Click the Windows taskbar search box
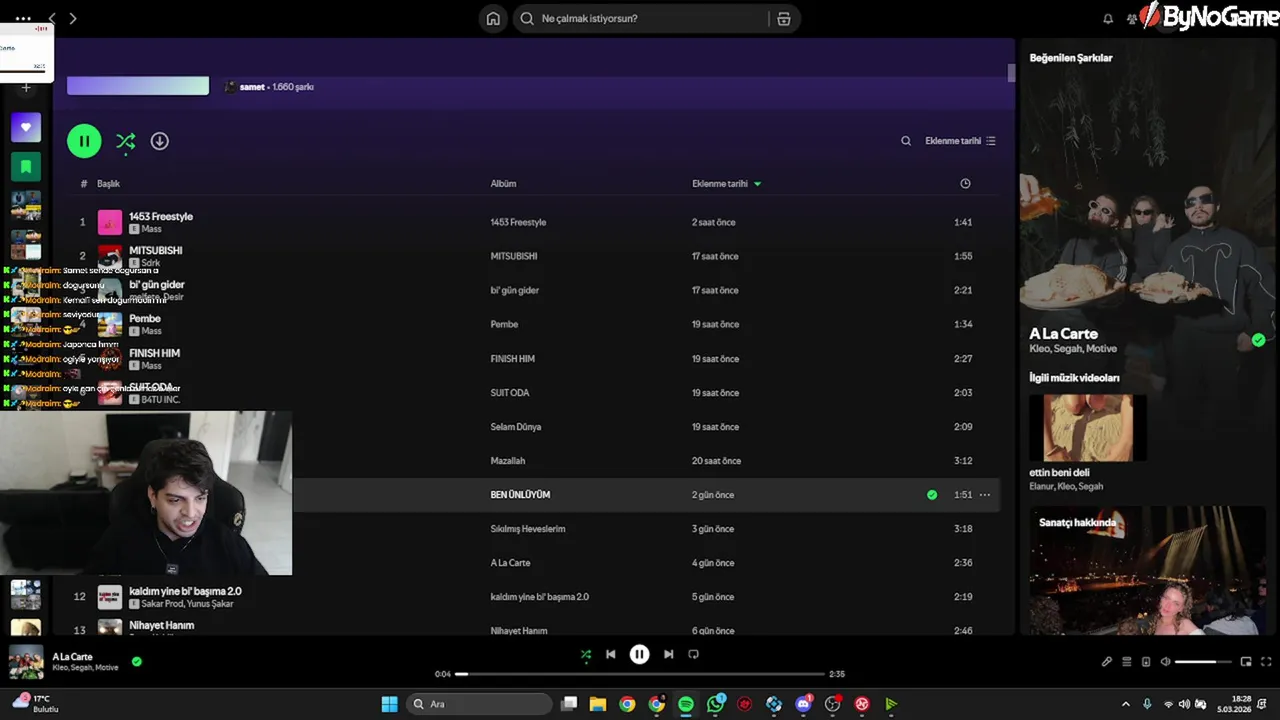 tap(480, 704)
